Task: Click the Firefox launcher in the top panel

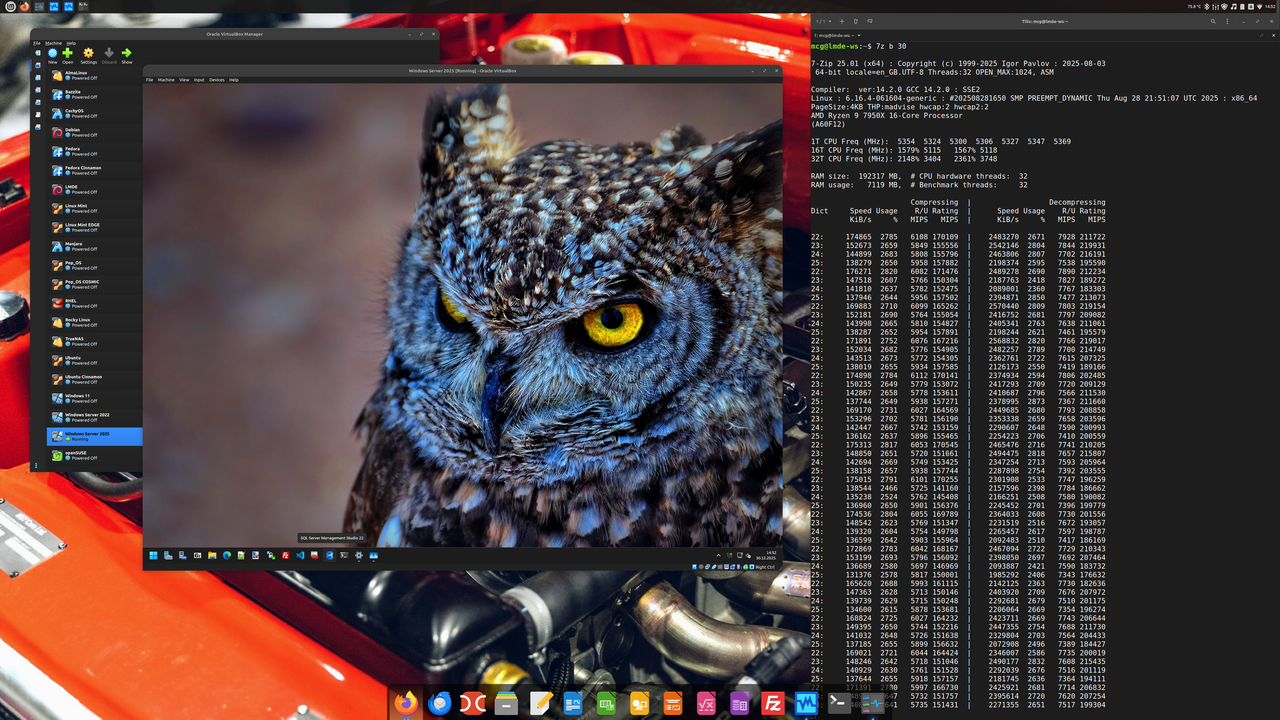Action: point(24,6)
